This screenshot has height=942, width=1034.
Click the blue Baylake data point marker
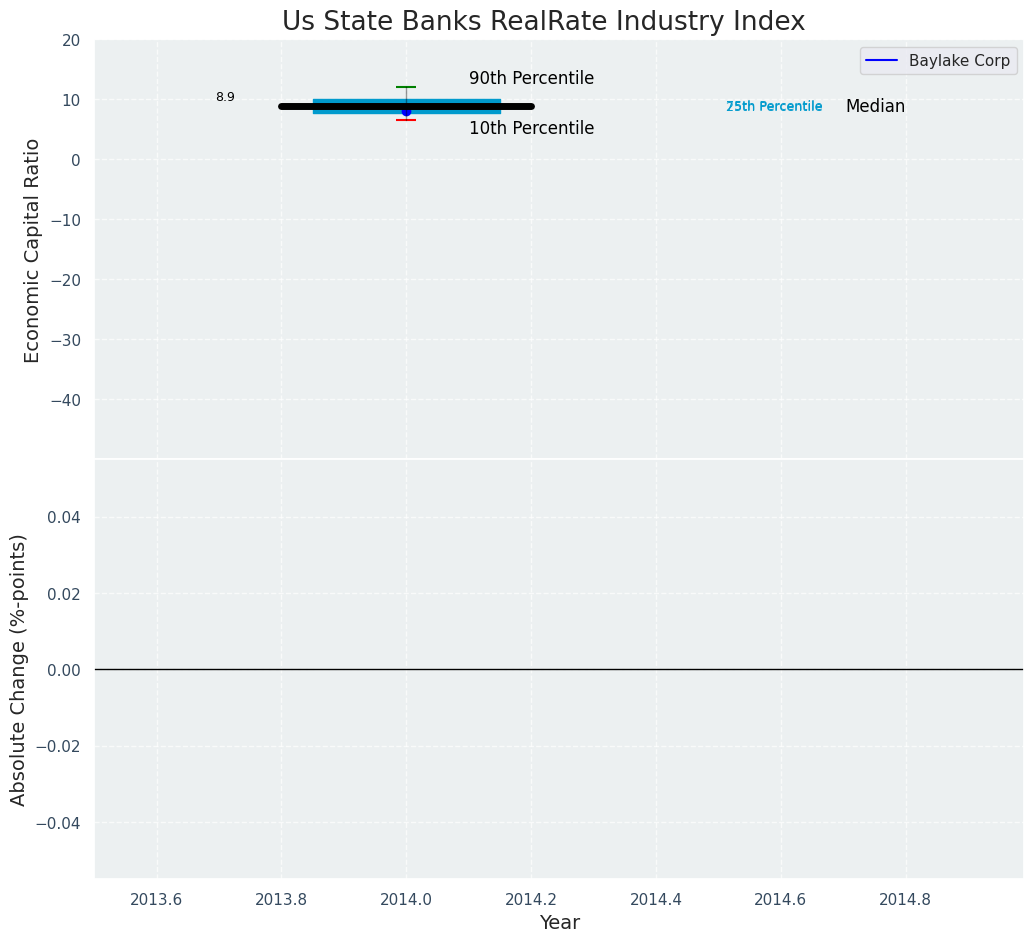click(406, 112)
